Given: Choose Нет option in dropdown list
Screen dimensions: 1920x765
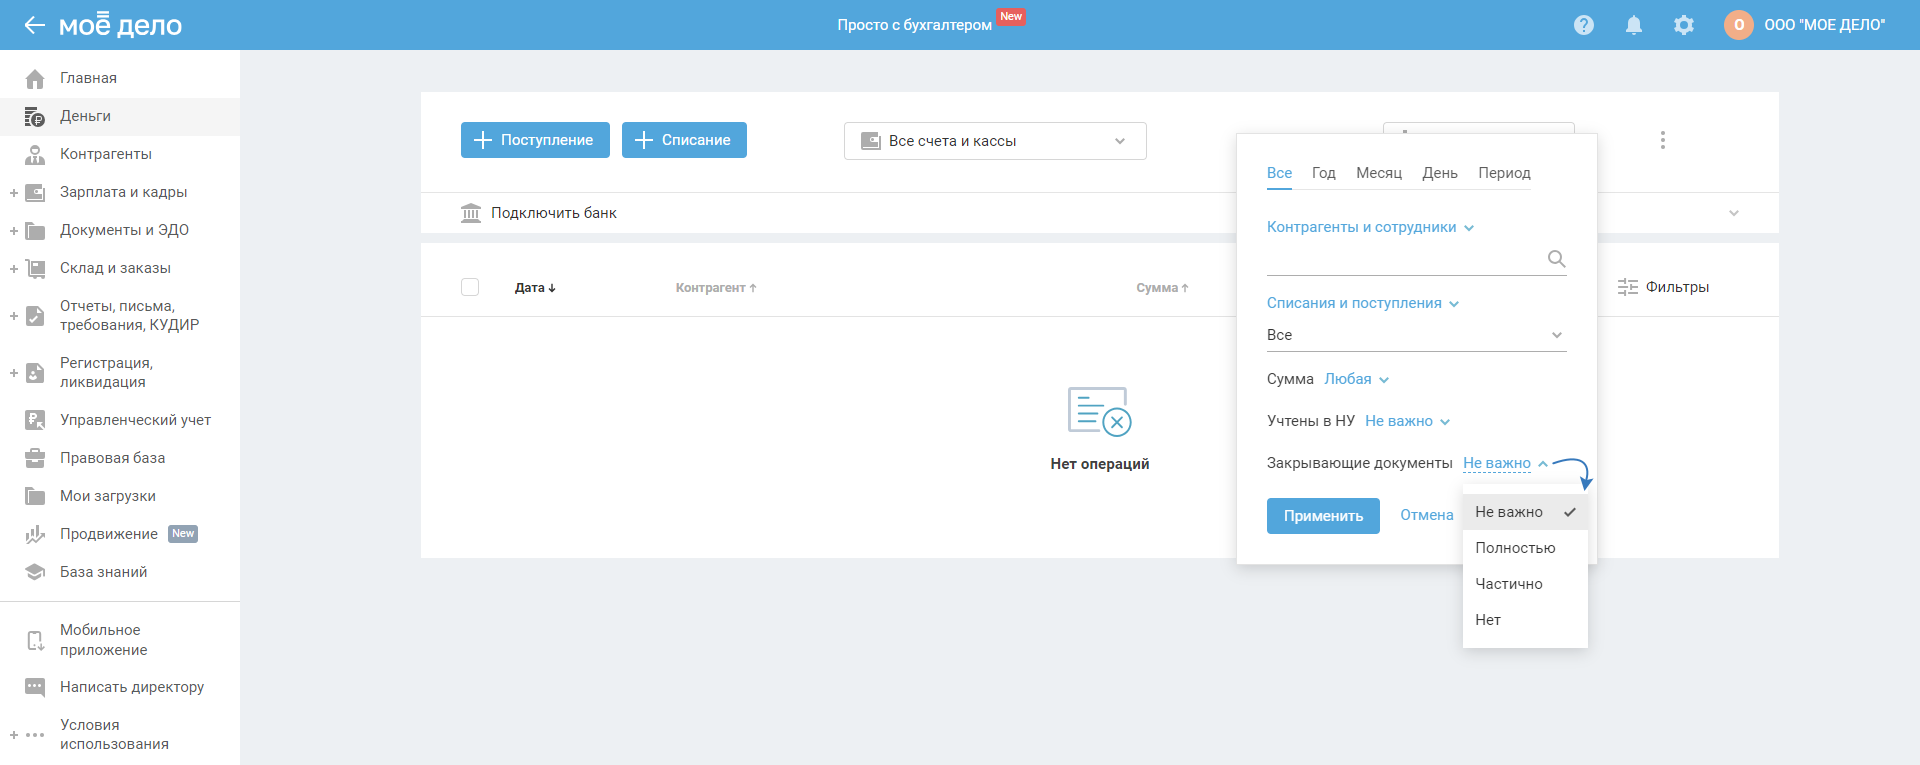Looking at the screenshot, I should click(1525, 620).
